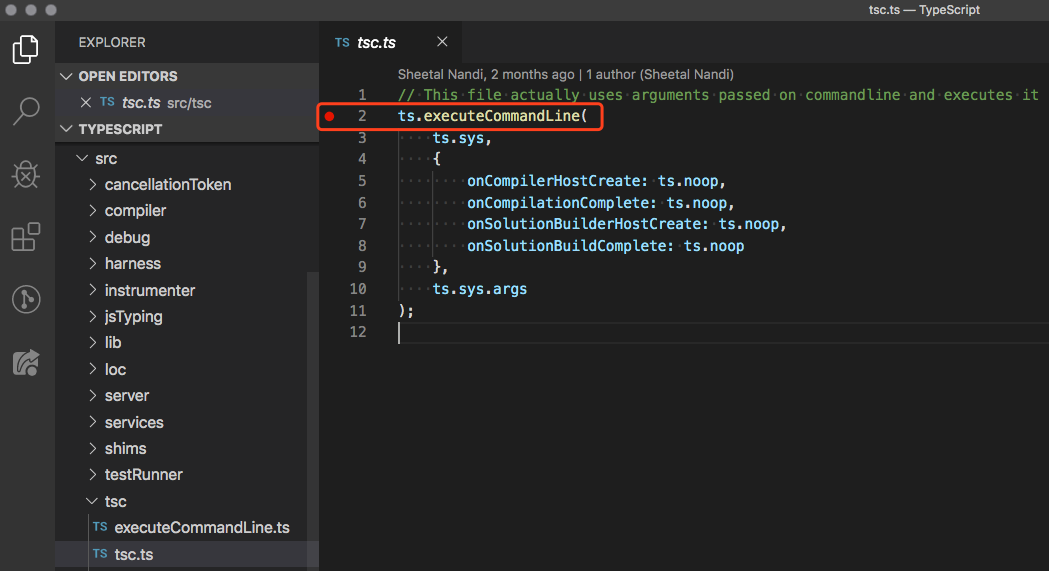Open the Search view
The height and width of the screenshot is (571, 1049).
tap(26, 111)
